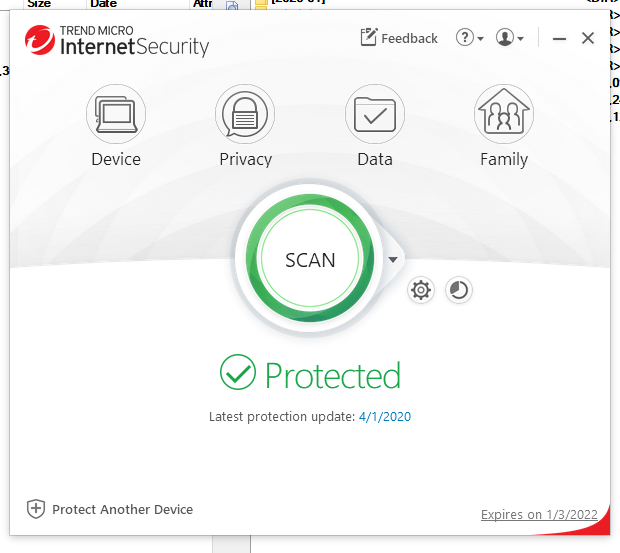Select the Privacy label text
The height and width of the screenshot is (553, 620).
[245, 159]
